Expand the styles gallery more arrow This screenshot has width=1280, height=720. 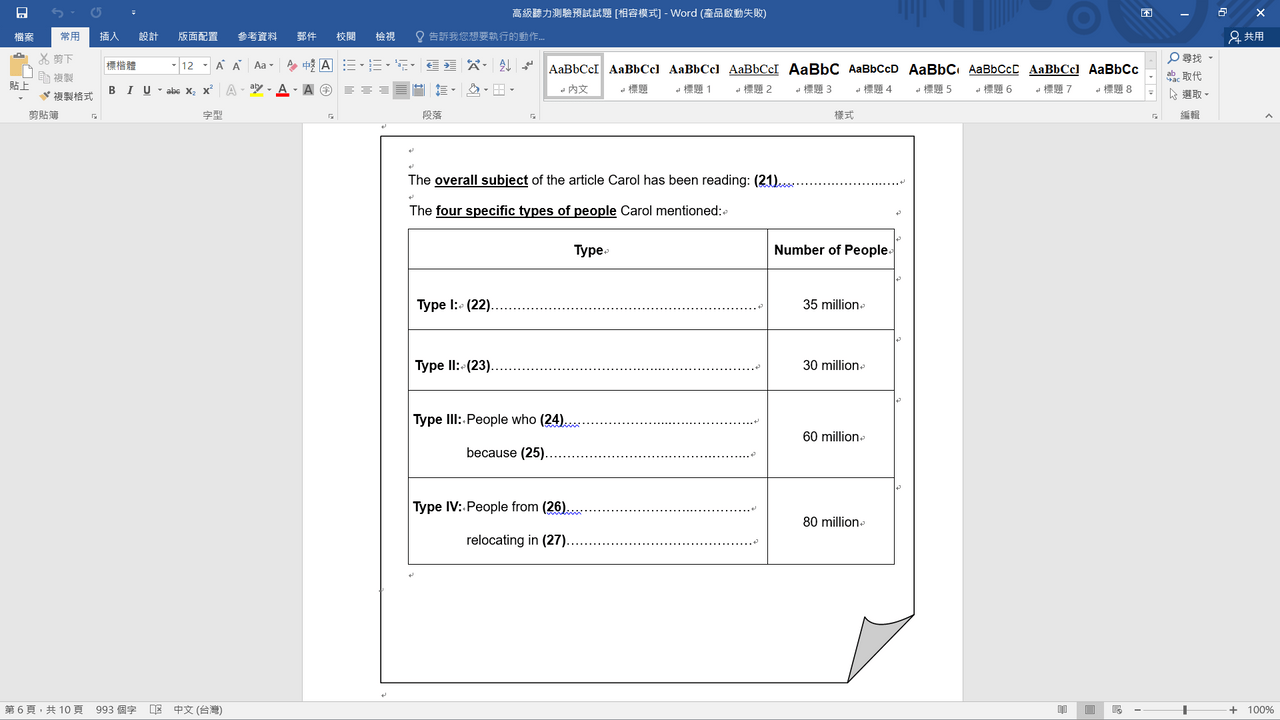point(1151,94)
